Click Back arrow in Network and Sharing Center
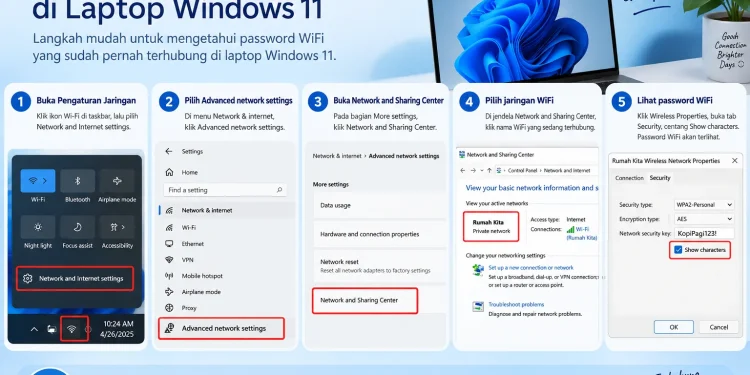Image resolution: width=750 pixels, height=375 pixels. pos(463,170)
